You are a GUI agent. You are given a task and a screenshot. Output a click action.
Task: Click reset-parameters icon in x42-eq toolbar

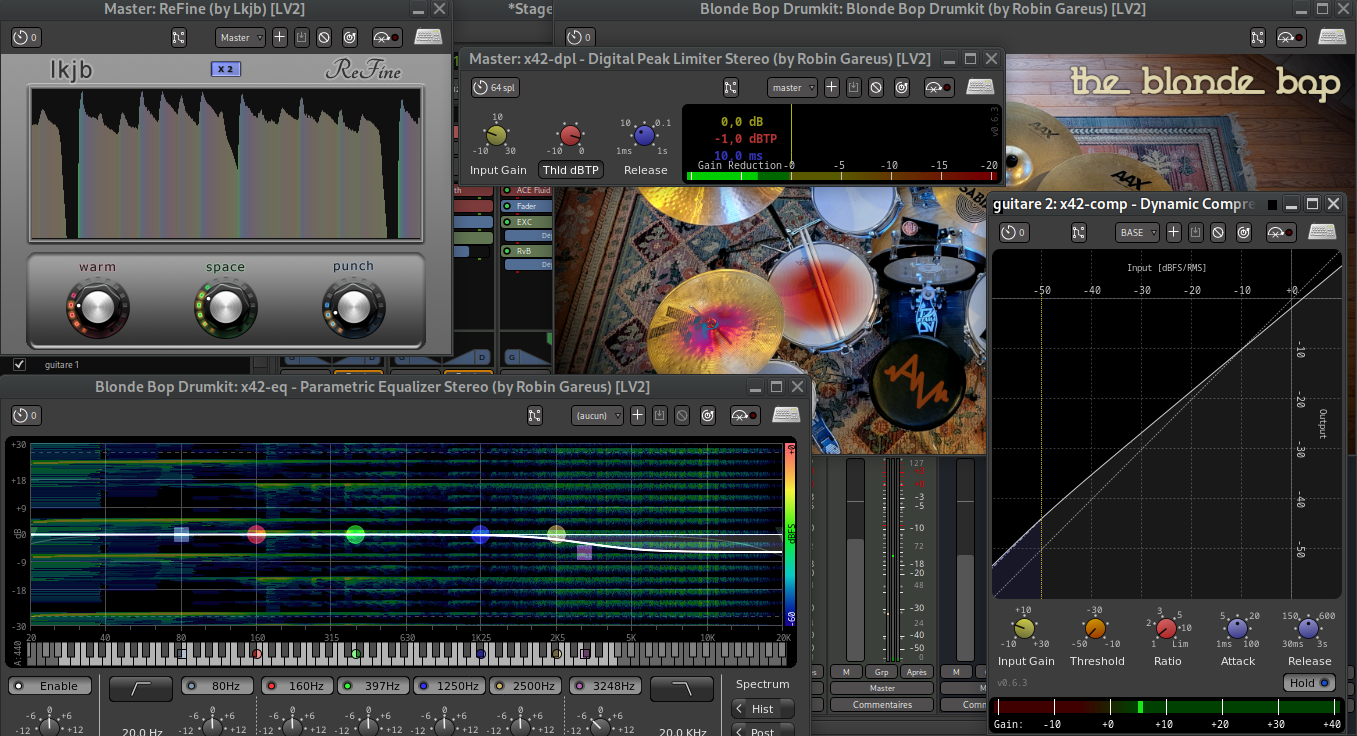[x=708, y=415]
